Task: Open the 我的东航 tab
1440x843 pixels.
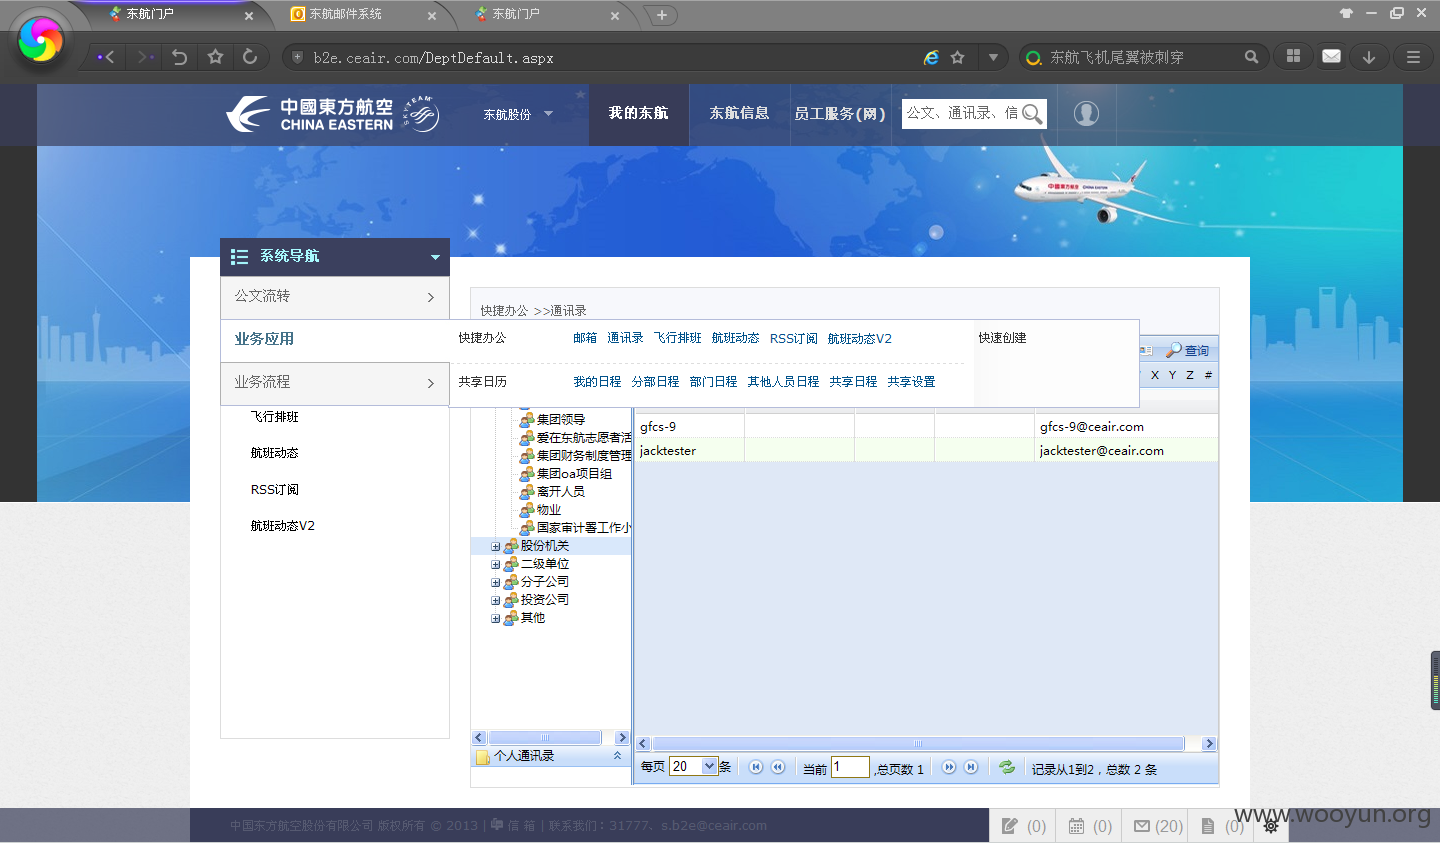Action: (639, 113)
